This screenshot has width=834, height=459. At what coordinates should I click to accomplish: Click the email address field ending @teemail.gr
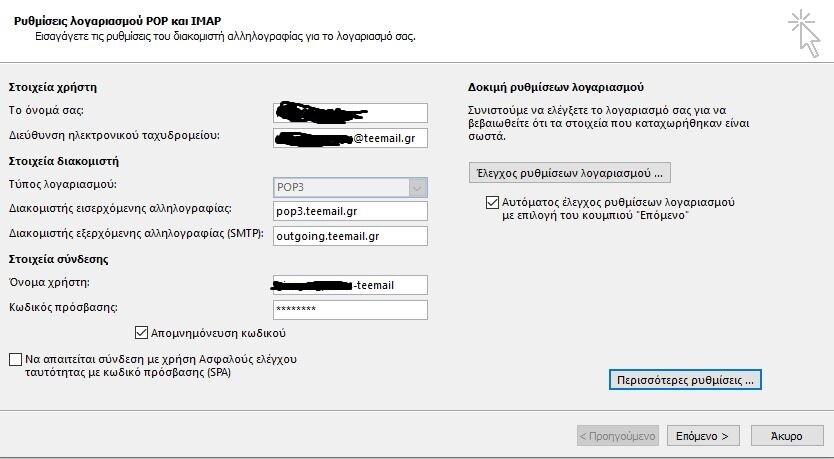350,138
